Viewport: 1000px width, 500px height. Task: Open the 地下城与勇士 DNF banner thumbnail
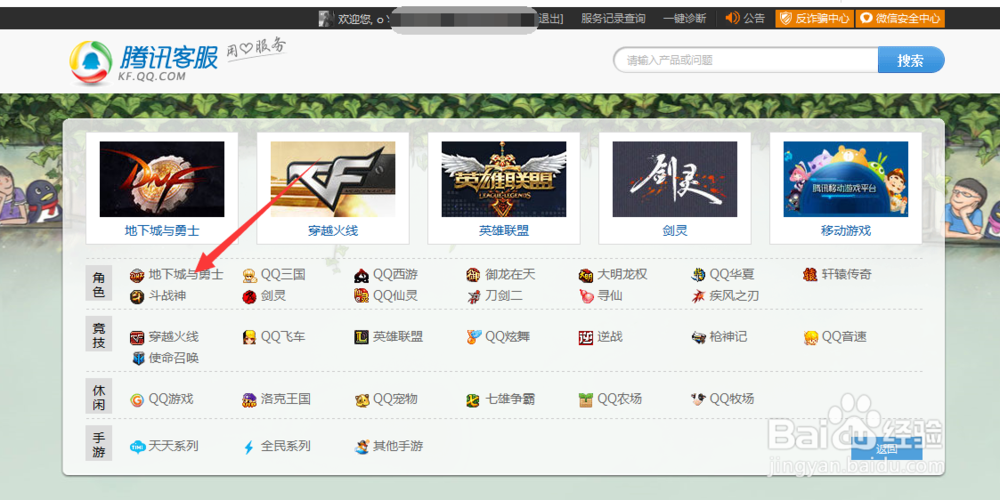pos(162,179)
